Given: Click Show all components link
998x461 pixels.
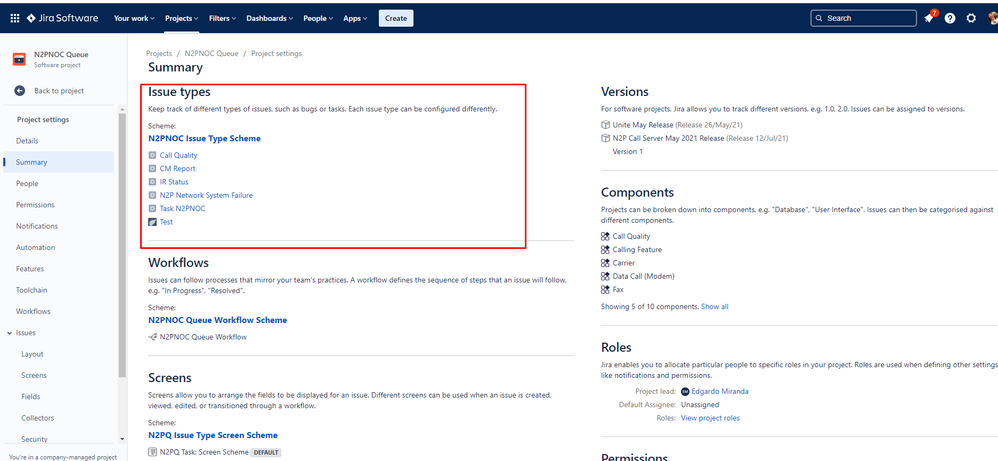Looking at the screenshot, I should click(715, 307).
